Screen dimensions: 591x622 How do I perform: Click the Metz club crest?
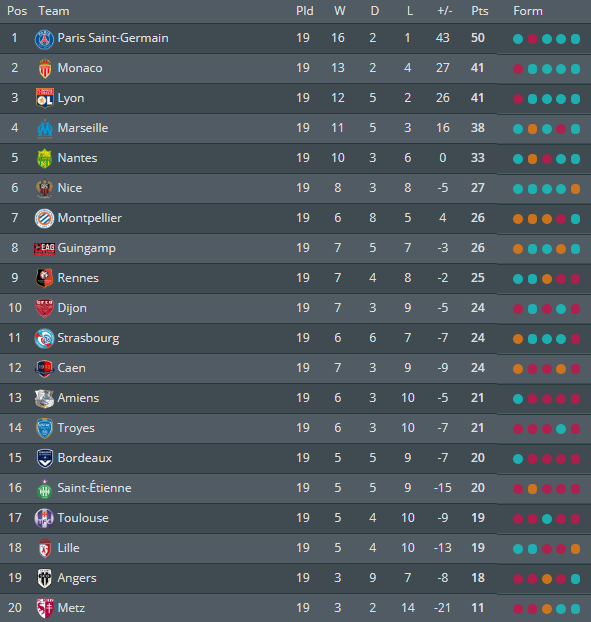click(44, 608)
